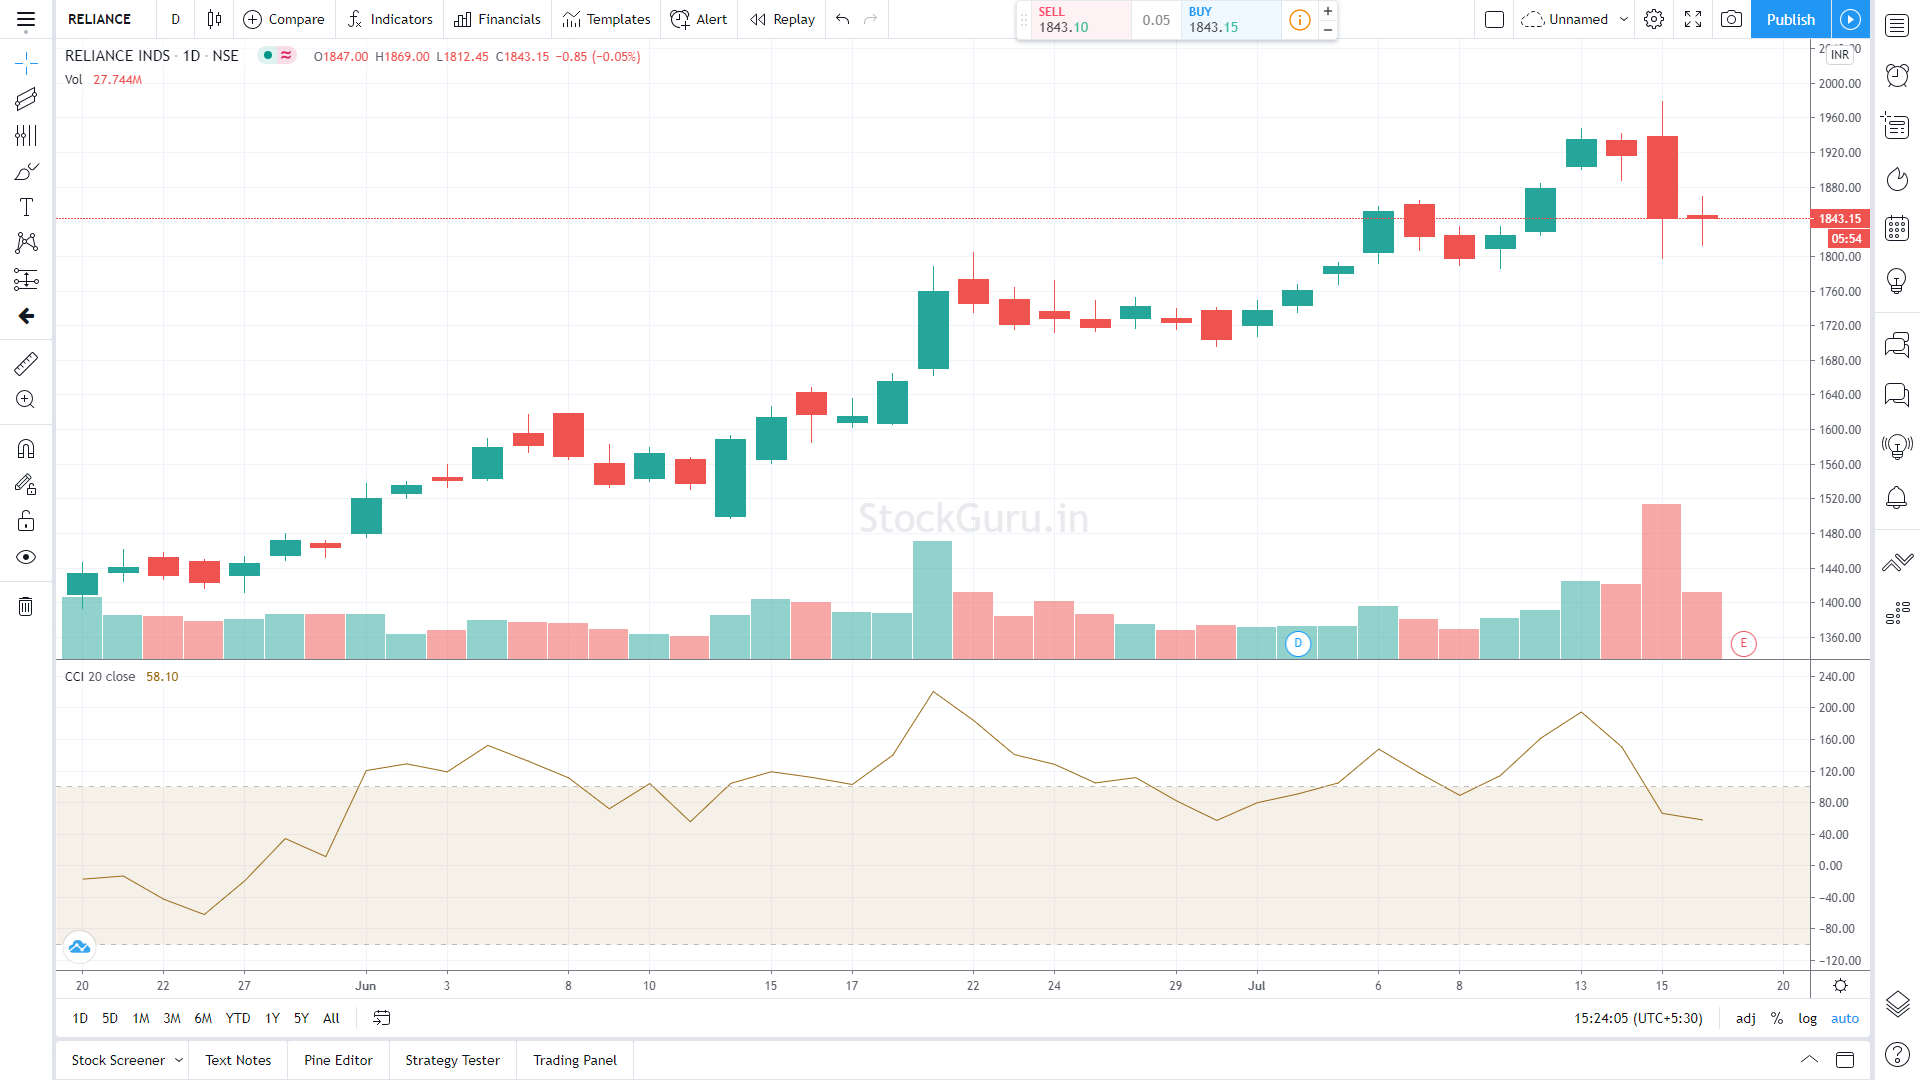Select the 5D date range
This screenshot has width=1920, height=1080.
[x=110, y=1018]
